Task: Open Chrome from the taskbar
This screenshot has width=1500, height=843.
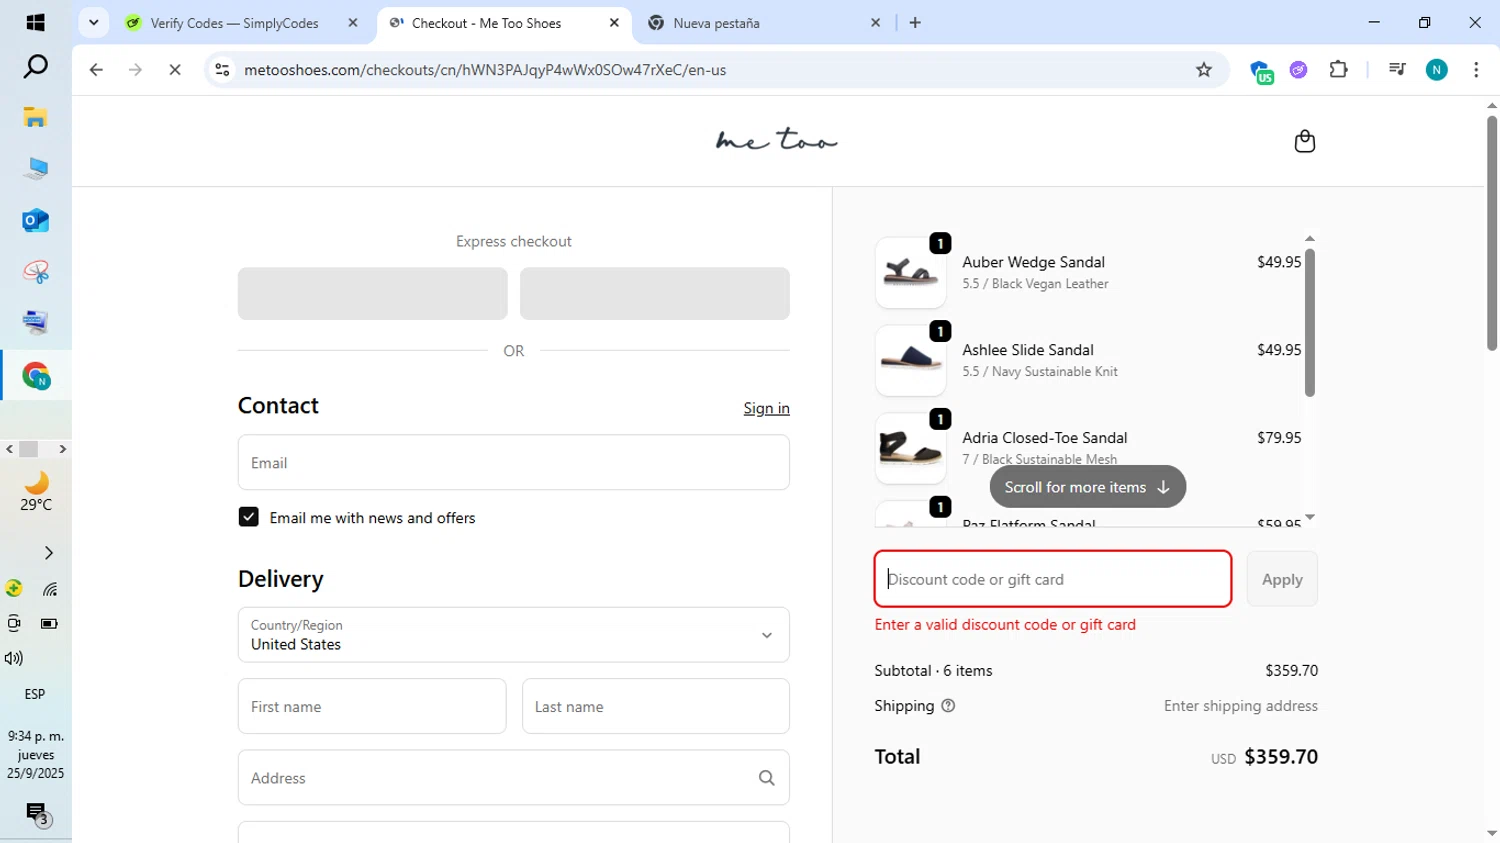Action: [36, 376]
